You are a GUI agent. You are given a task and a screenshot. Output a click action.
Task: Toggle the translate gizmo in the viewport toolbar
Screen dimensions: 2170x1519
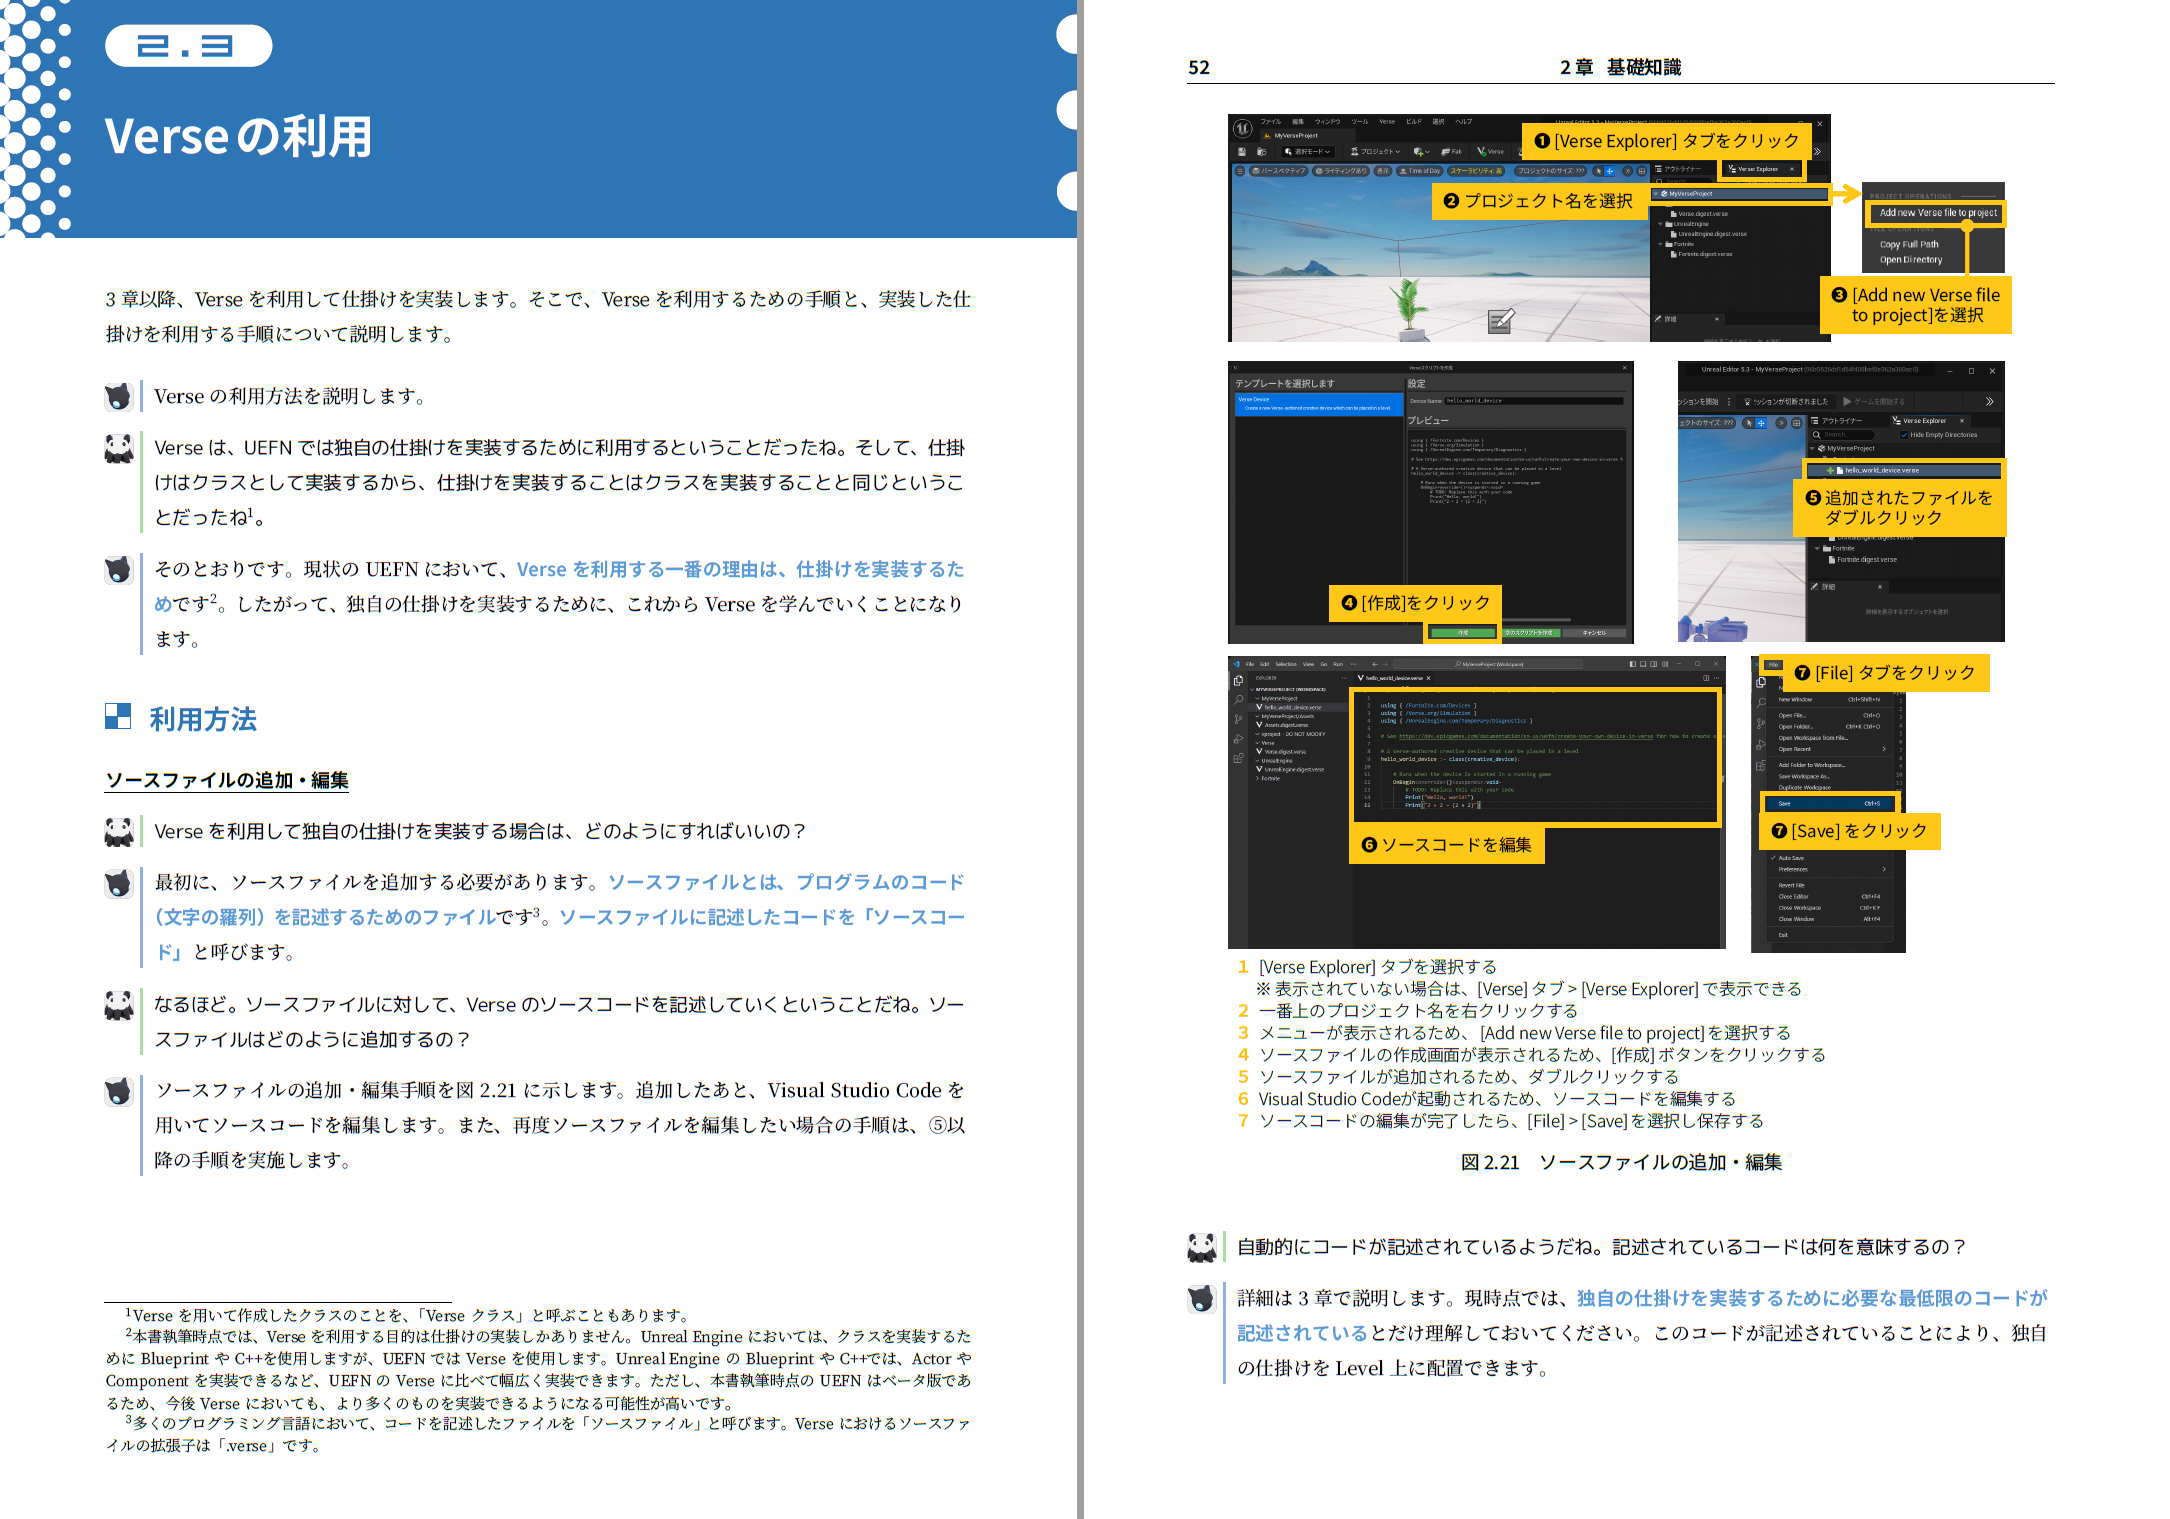(1611, 171)
